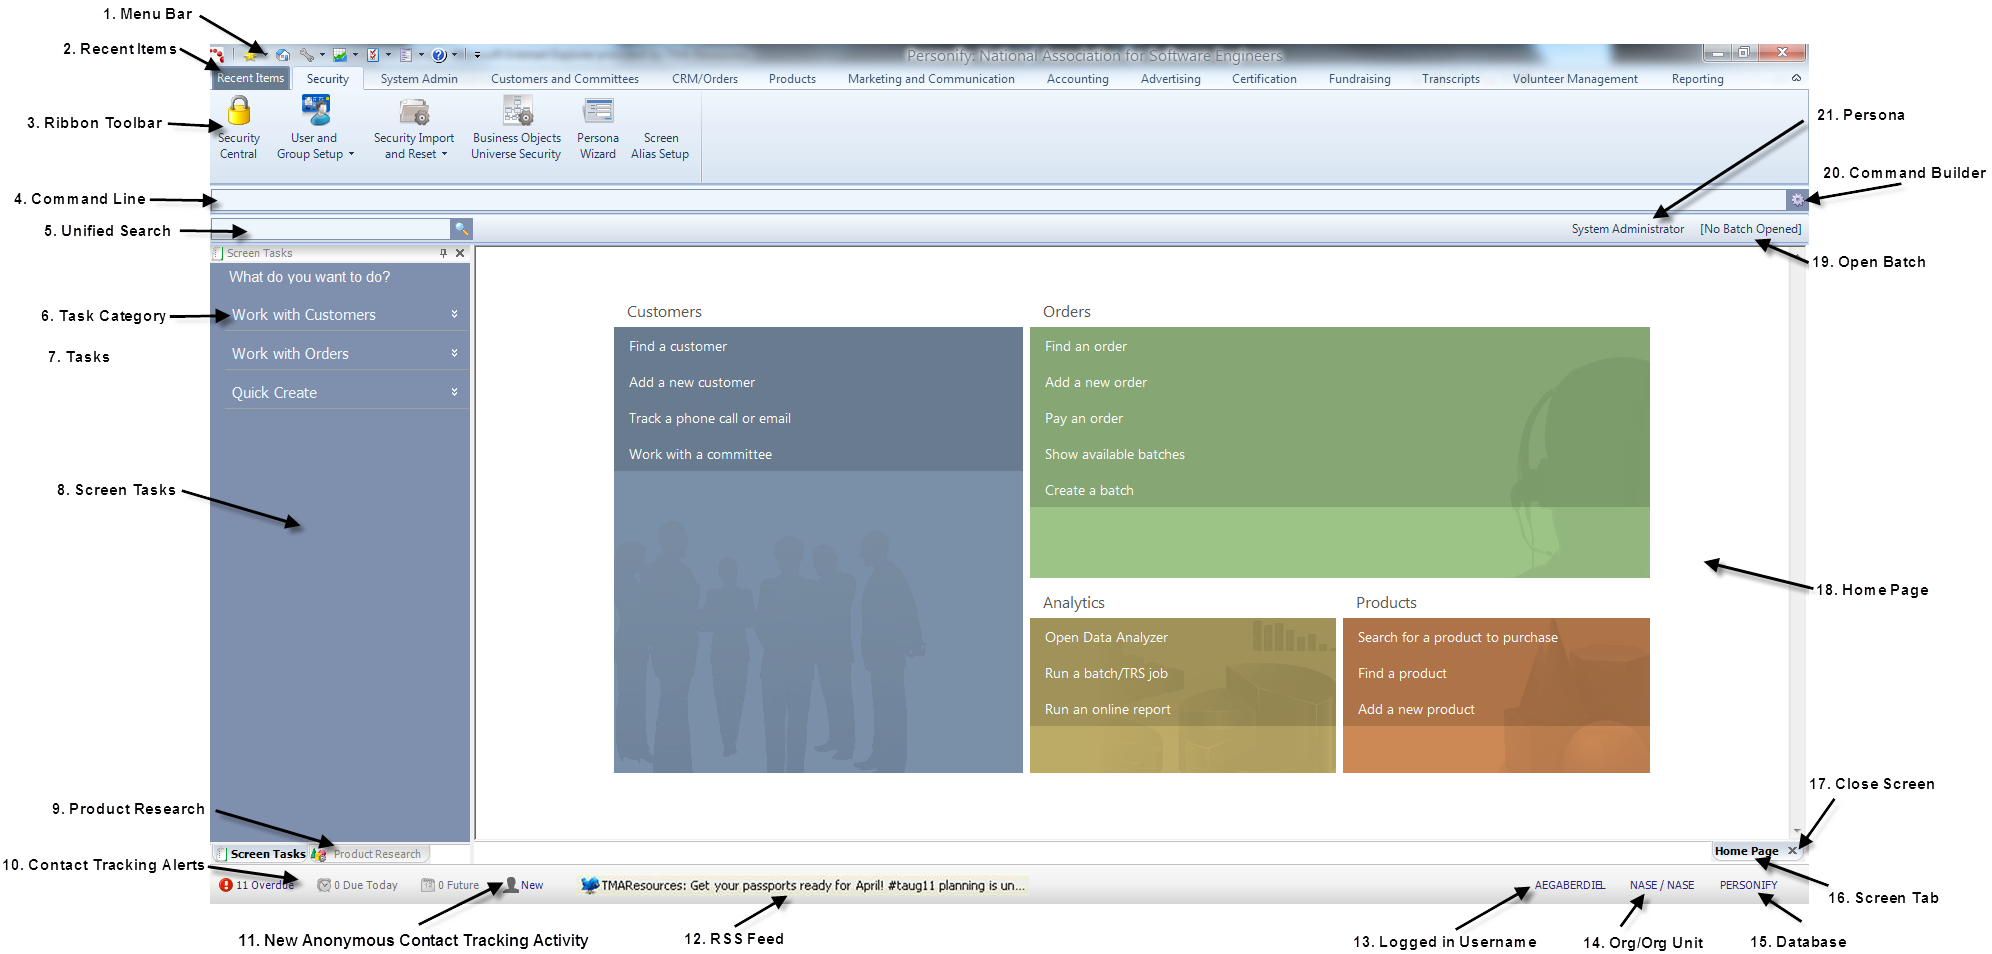
Task: Click the Unified Search magnifier button
Action: click(x=461, y=229)
